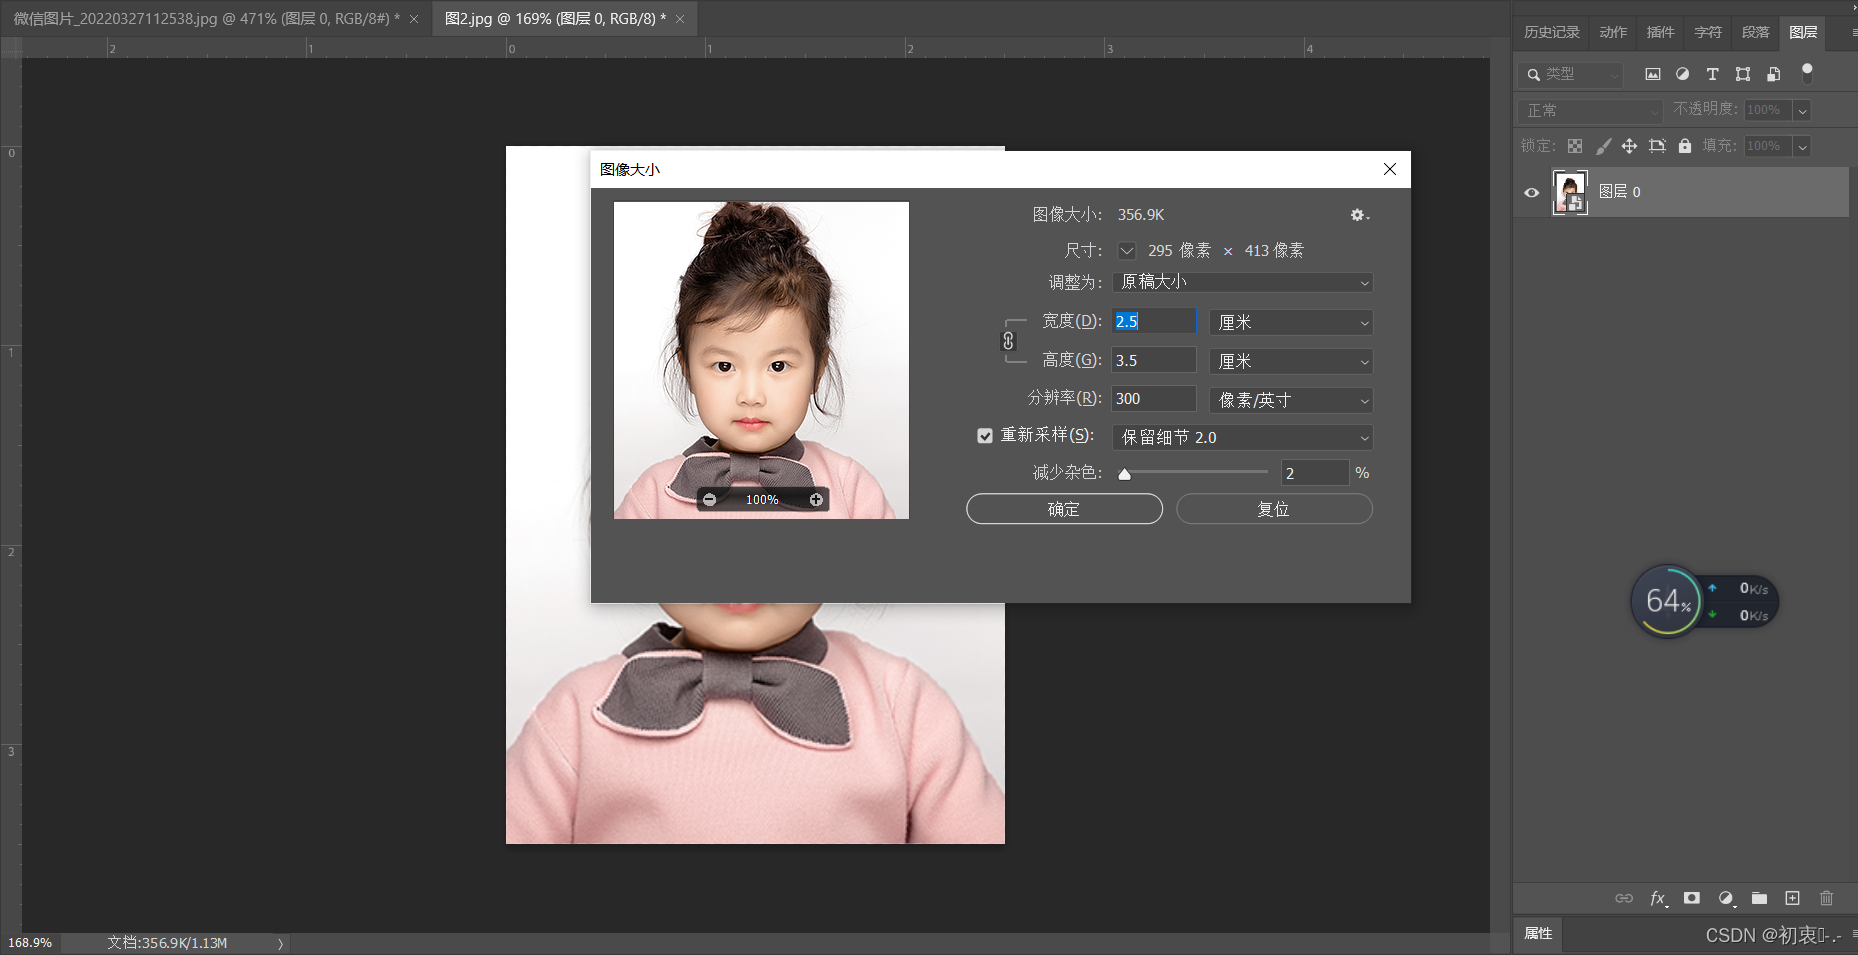Close the Image Size dialog
This screenshot has width=1858, height=955.
(x=1390, y=169)
